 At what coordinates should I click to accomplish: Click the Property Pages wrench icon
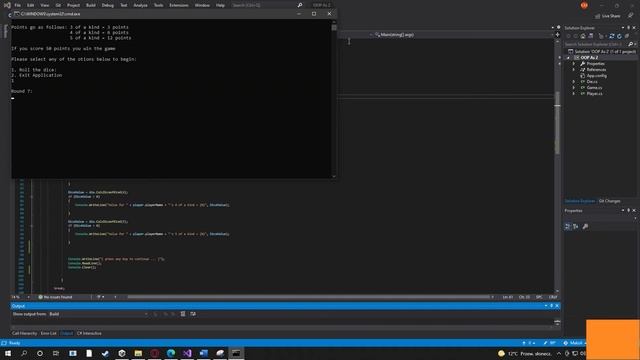coord(585,227)
